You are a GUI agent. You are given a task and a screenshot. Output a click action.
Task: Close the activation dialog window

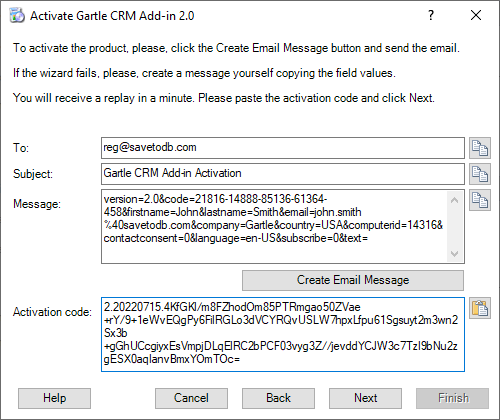point(476,15)
